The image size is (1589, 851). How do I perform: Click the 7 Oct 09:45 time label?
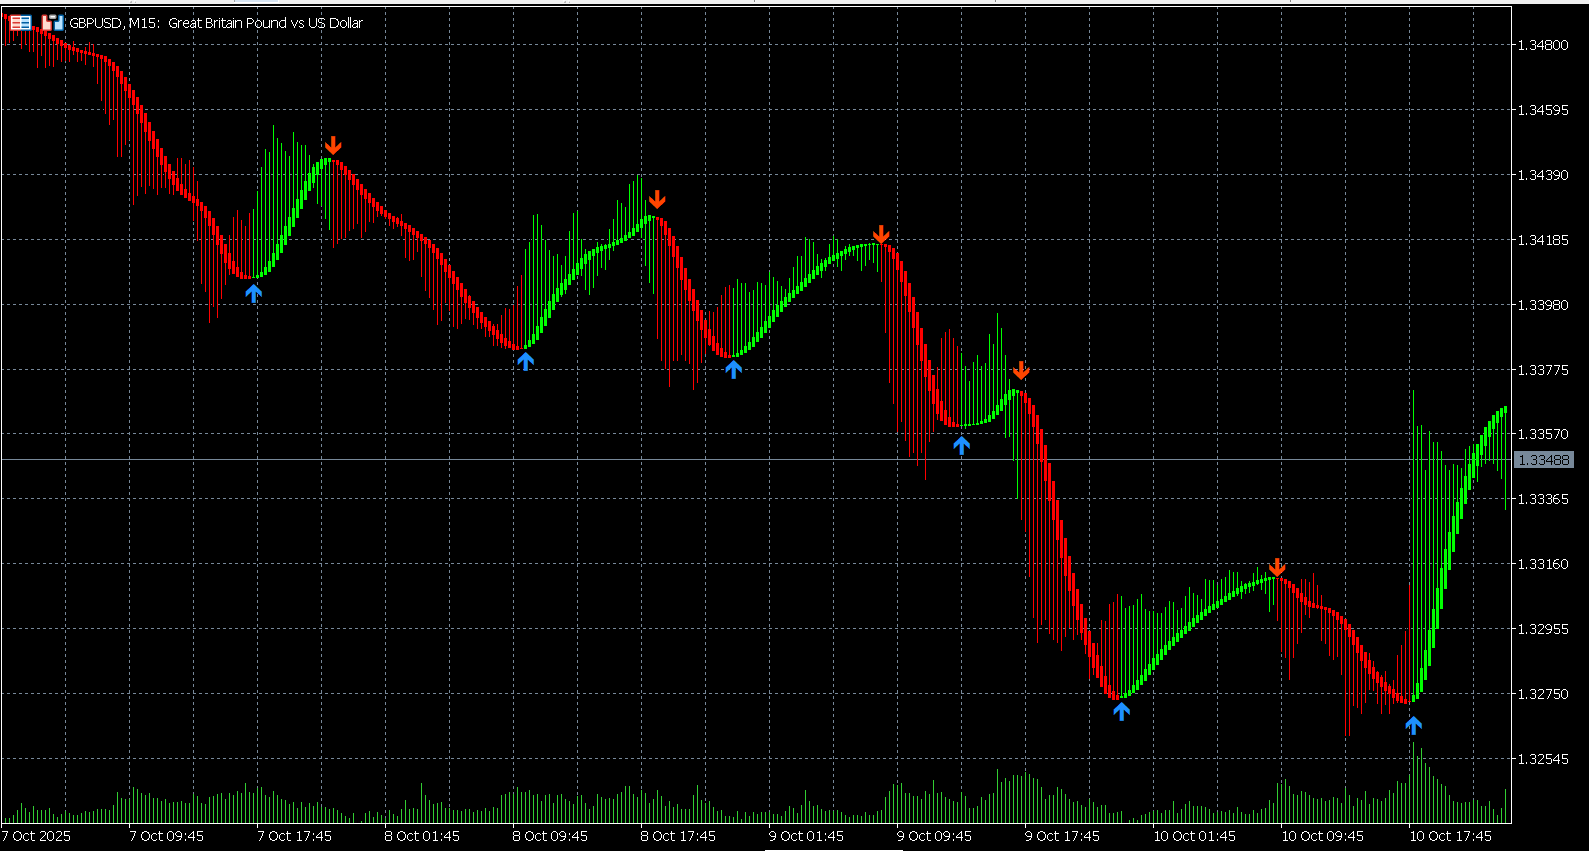tap(166, 836)
